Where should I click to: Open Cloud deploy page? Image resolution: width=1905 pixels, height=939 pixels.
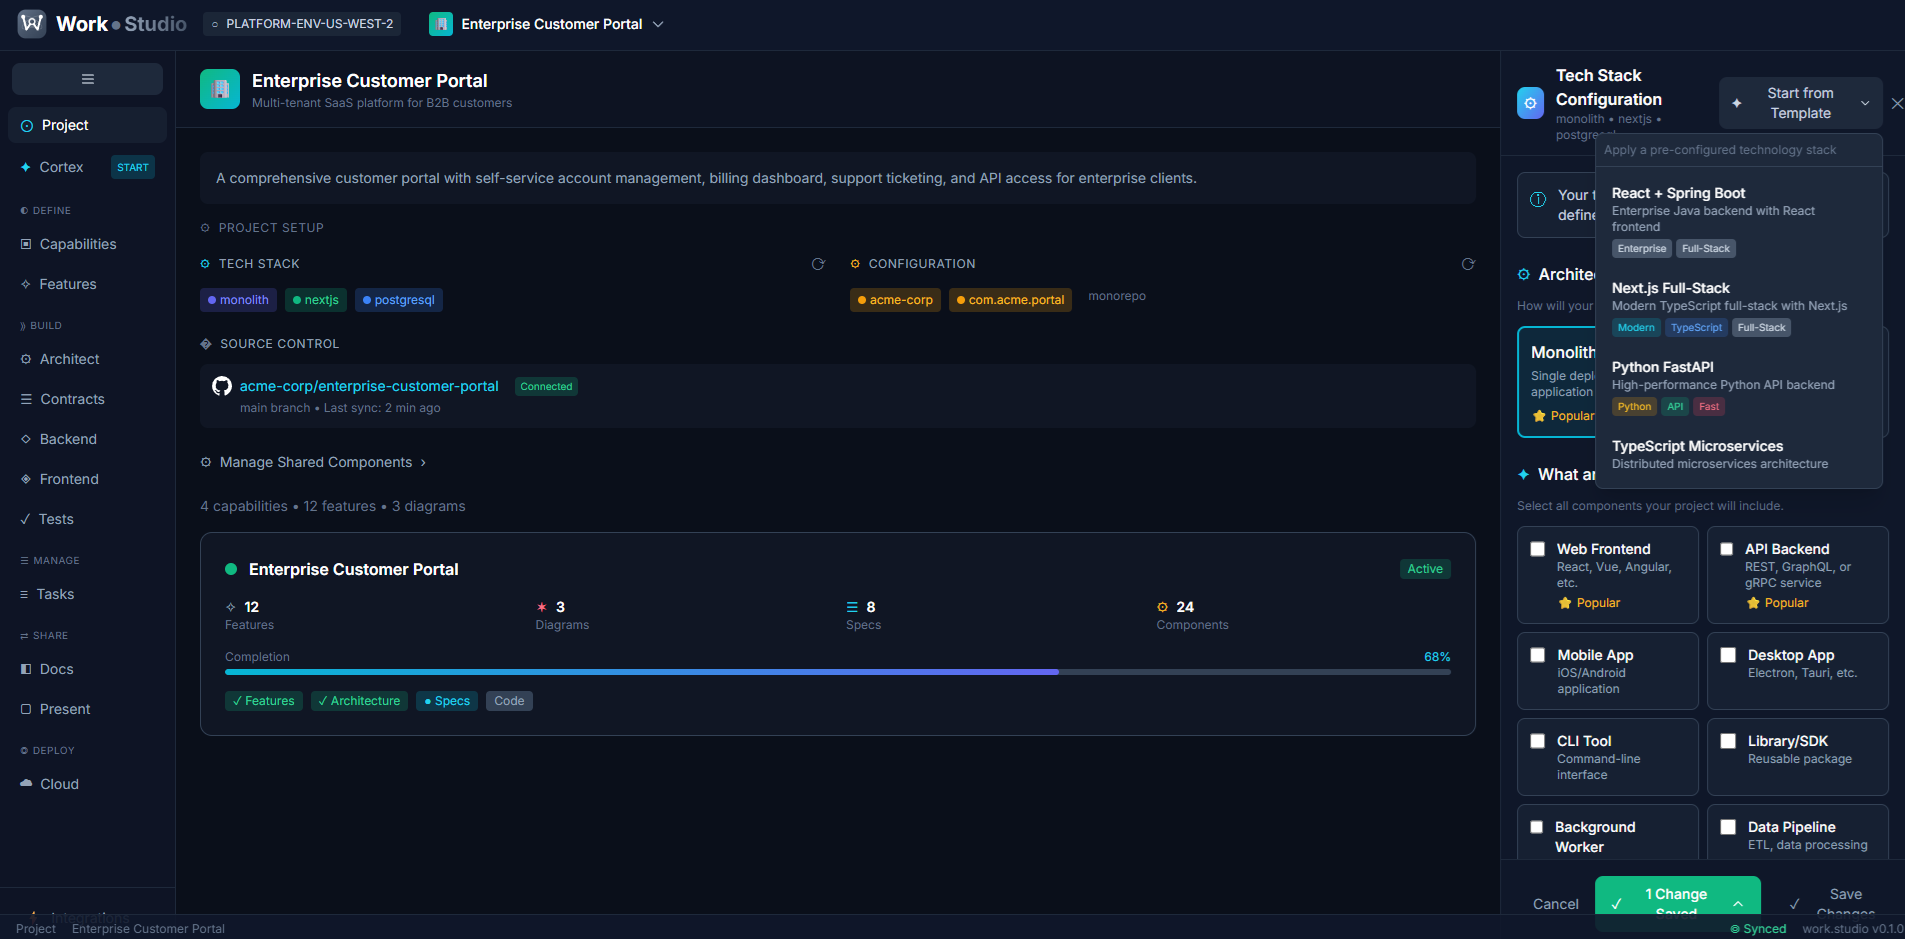tap(88, 784)
